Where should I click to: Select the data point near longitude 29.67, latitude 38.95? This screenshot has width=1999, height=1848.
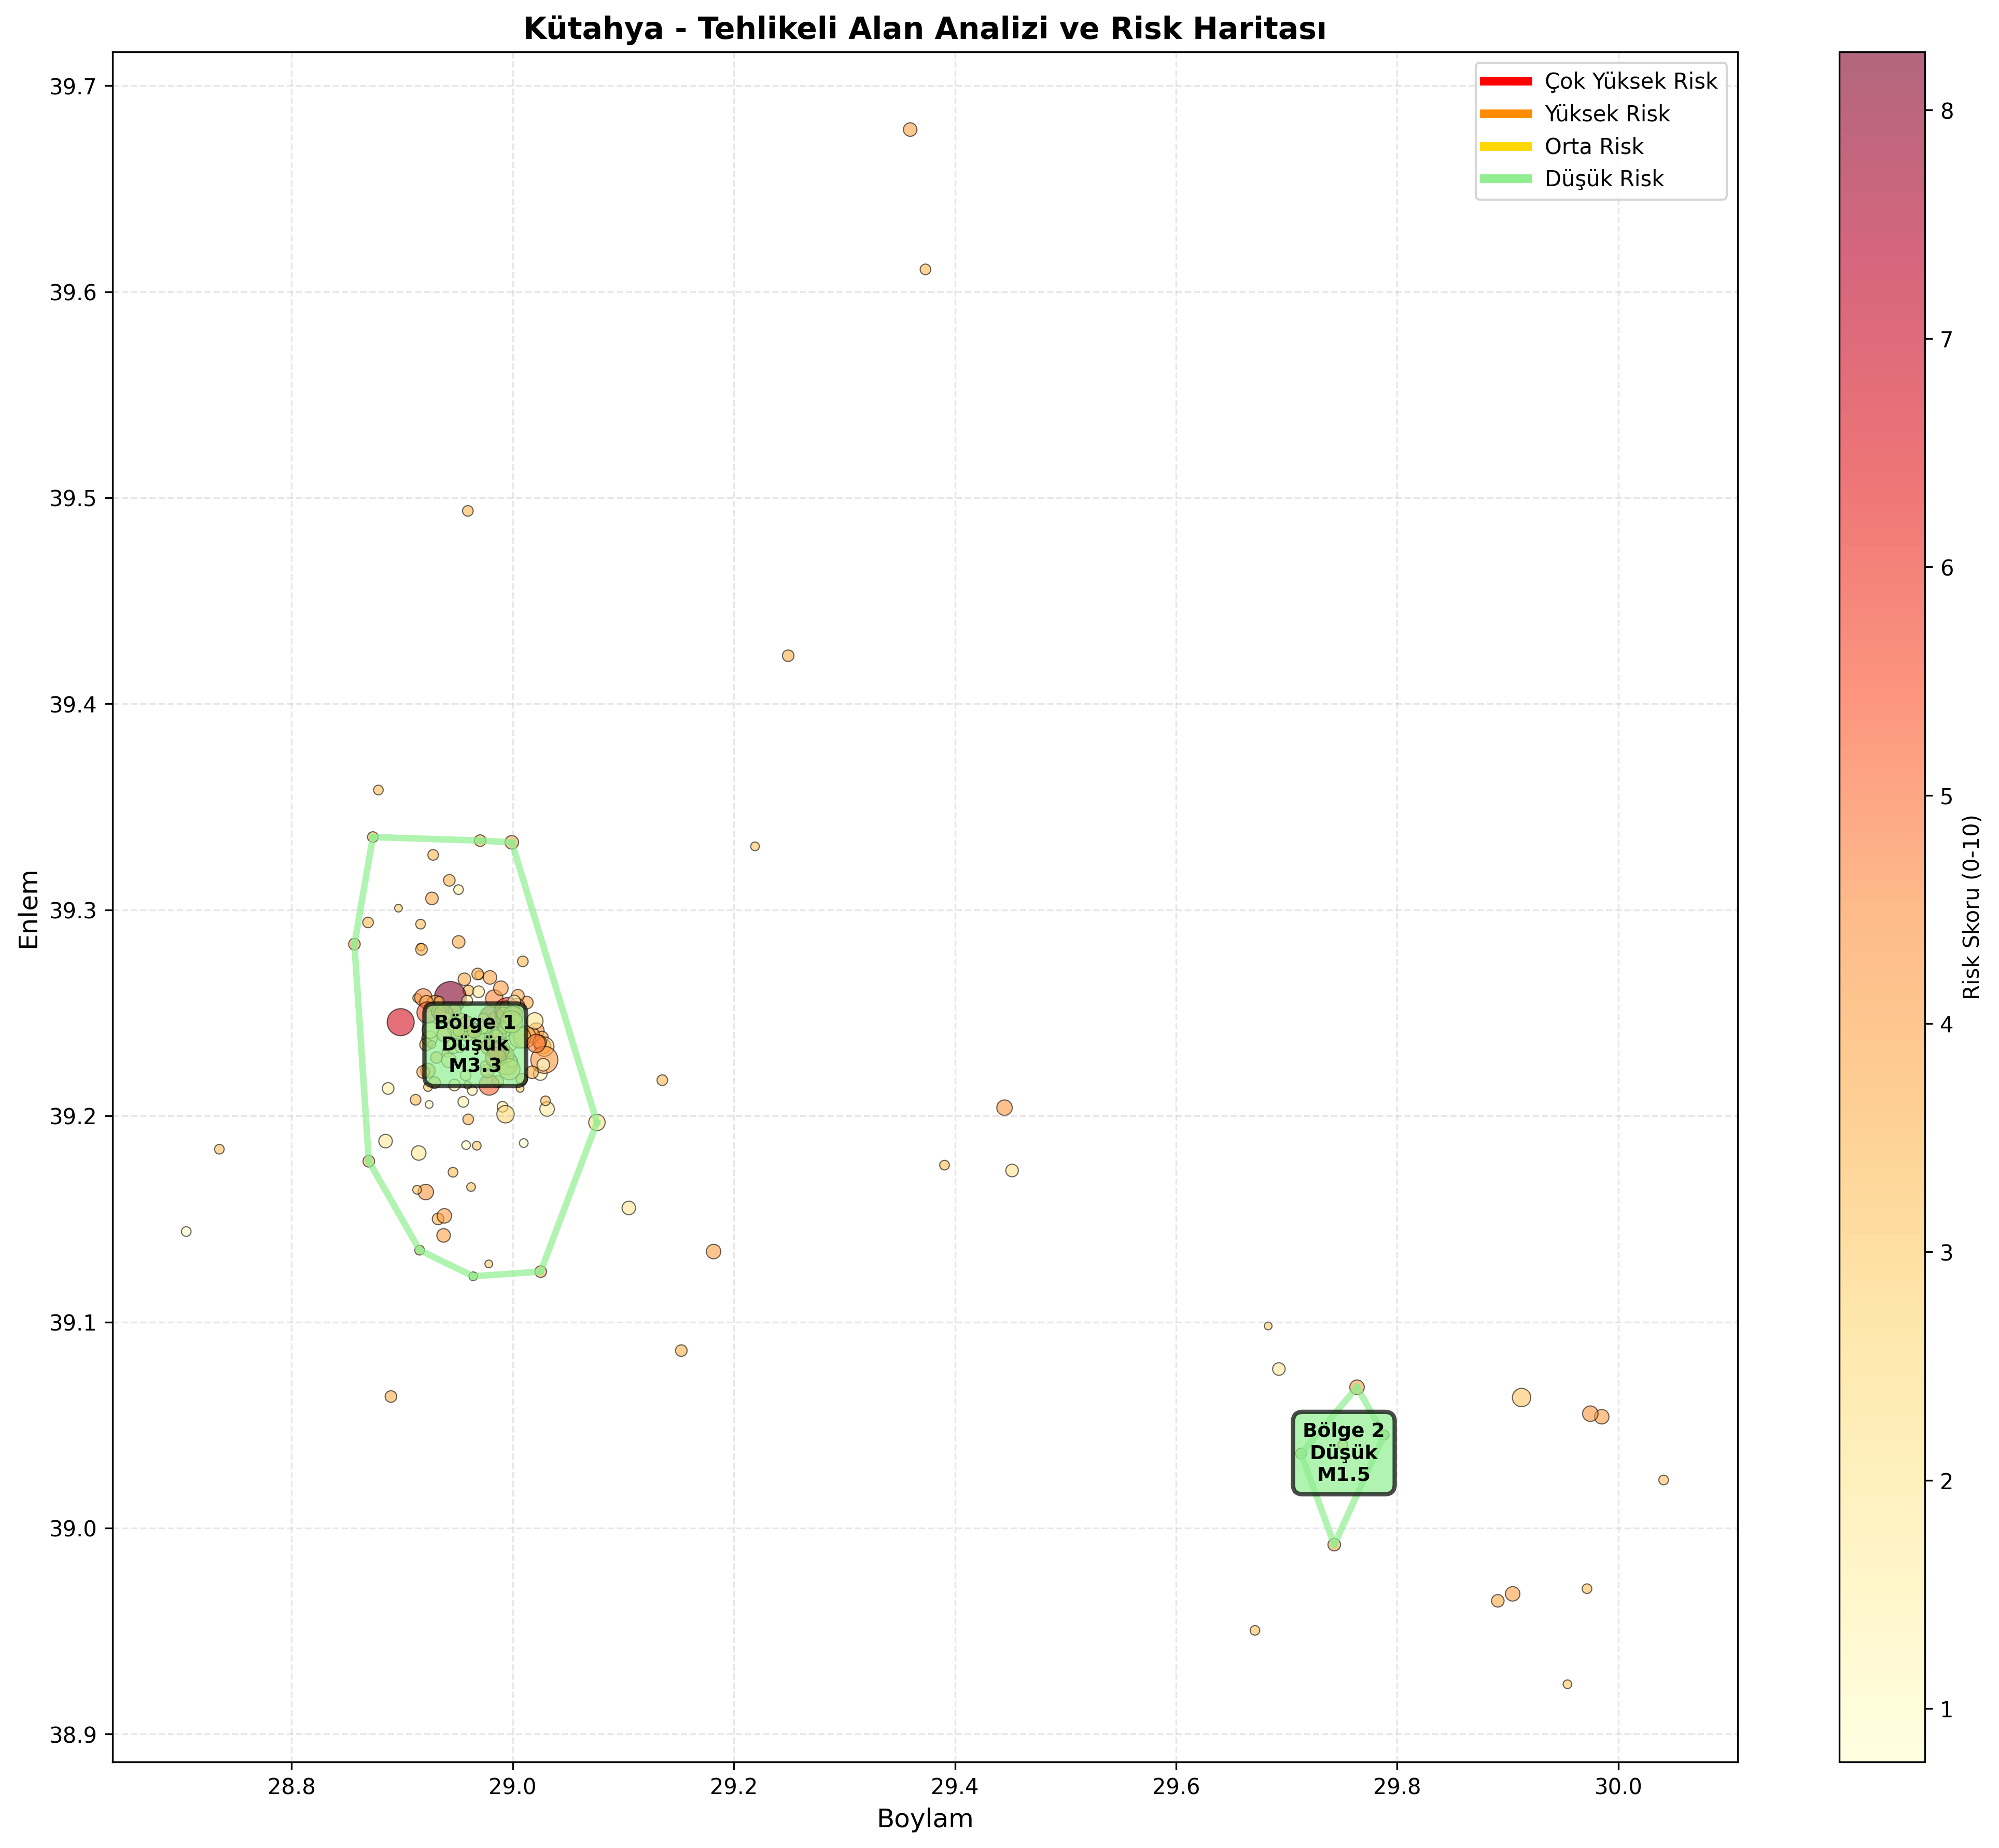(1255, 1630)
